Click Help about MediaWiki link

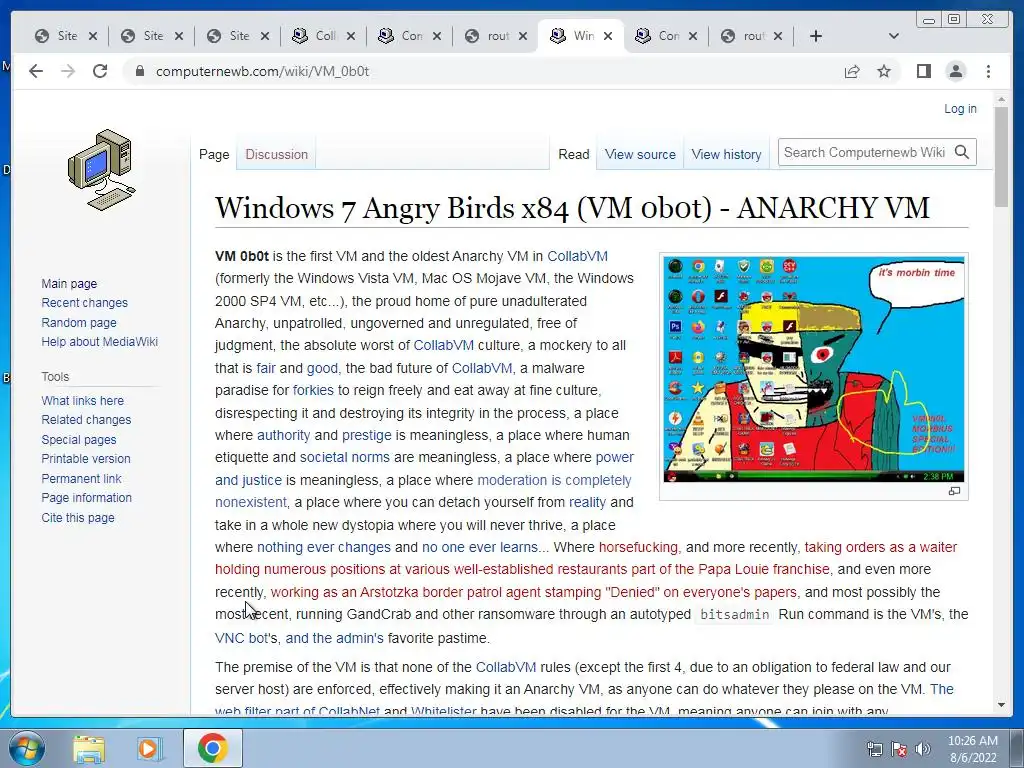tap(99, 342)
